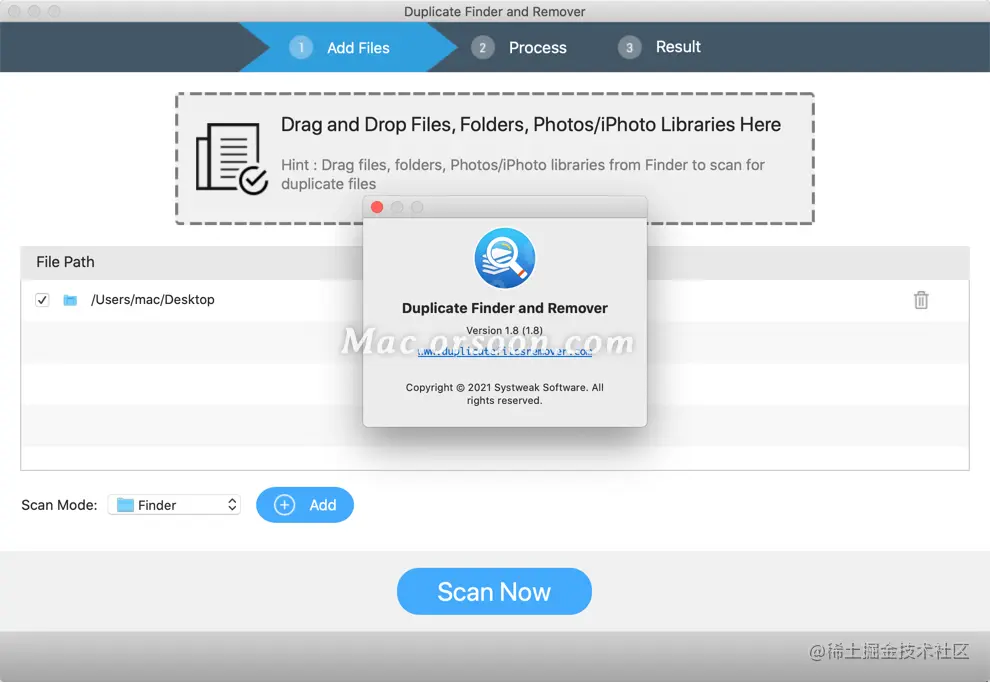Viewport: 990px width, 682px height.
Task: Click the Drag and Drop Files heading
Action: [531, 125]
